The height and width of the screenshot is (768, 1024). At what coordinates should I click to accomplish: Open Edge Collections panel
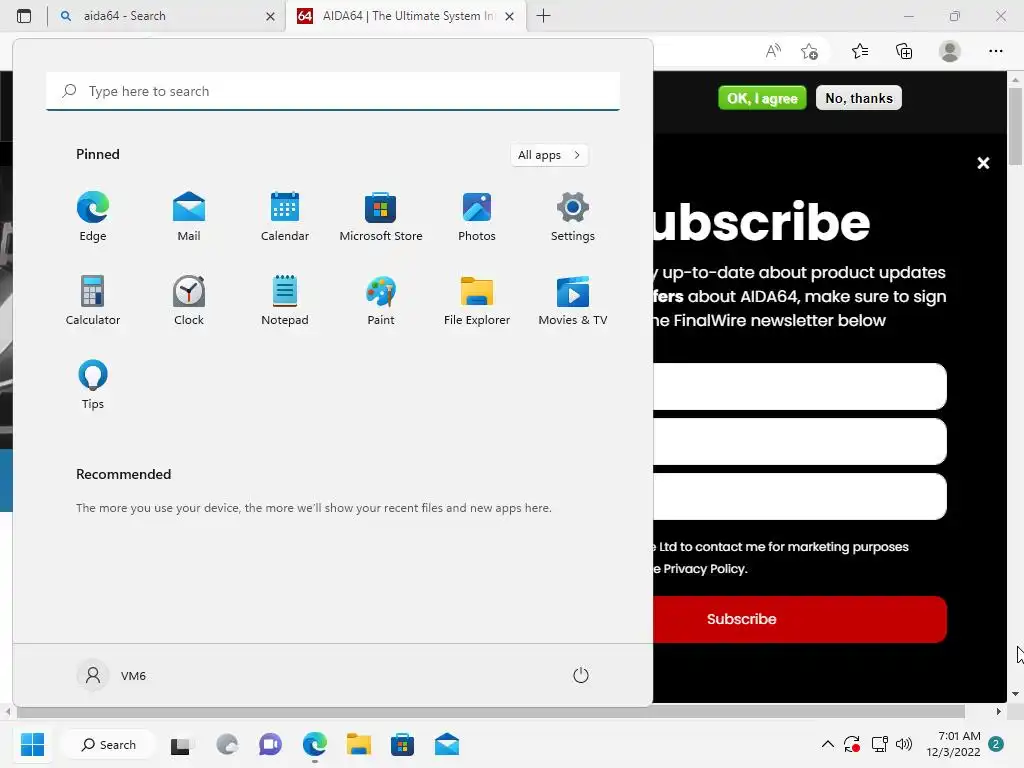pyautogui.click(x=904, y=51)
